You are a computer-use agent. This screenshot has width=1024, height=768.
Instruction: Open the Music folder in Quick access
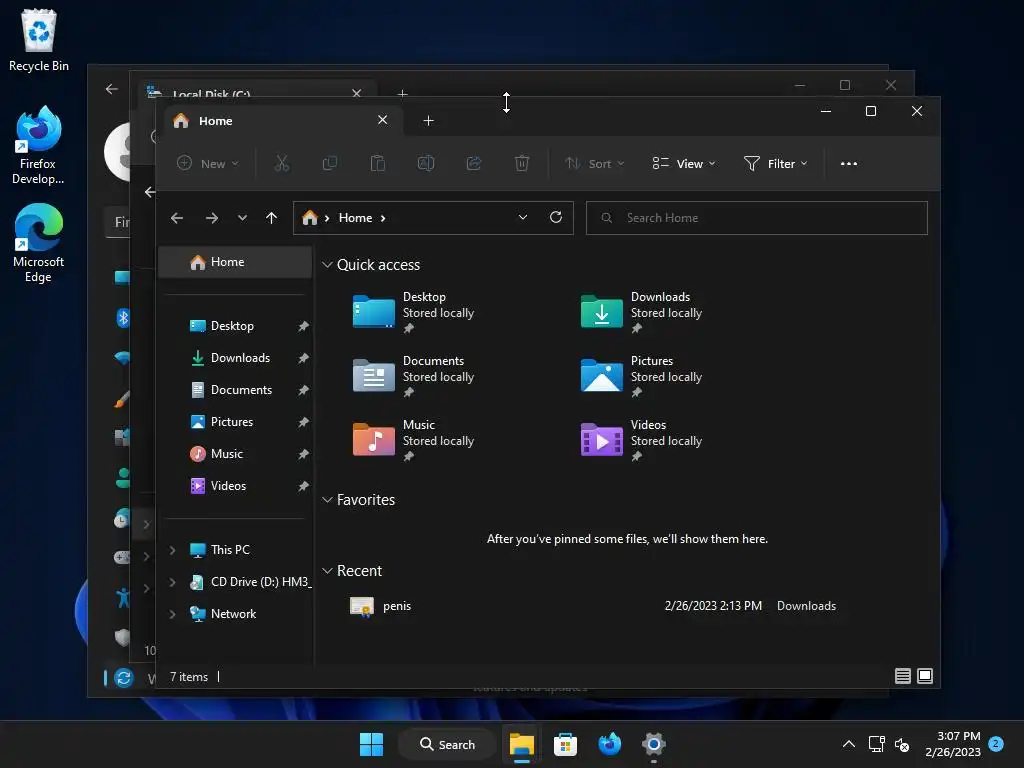click(413, 440)
